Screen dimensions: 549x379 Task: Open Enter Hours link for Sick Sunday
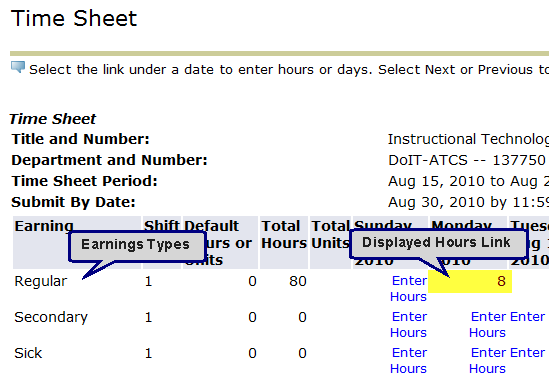click(x=409, y=360)
